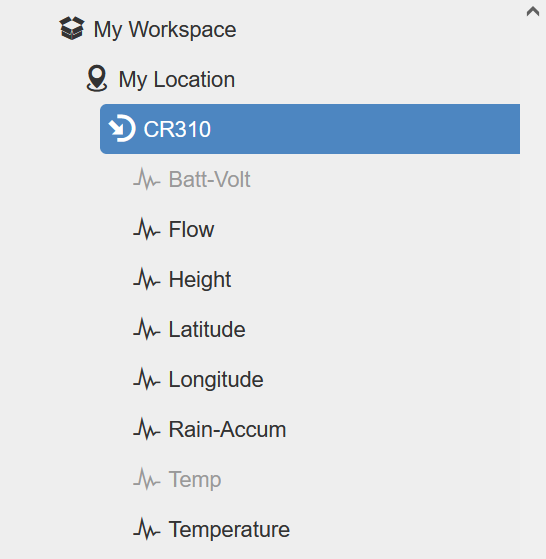Click the waveform icon beside Longitude
Viewport: 546px width, 559px height.
pyautogui.click(x=146, y=379)
